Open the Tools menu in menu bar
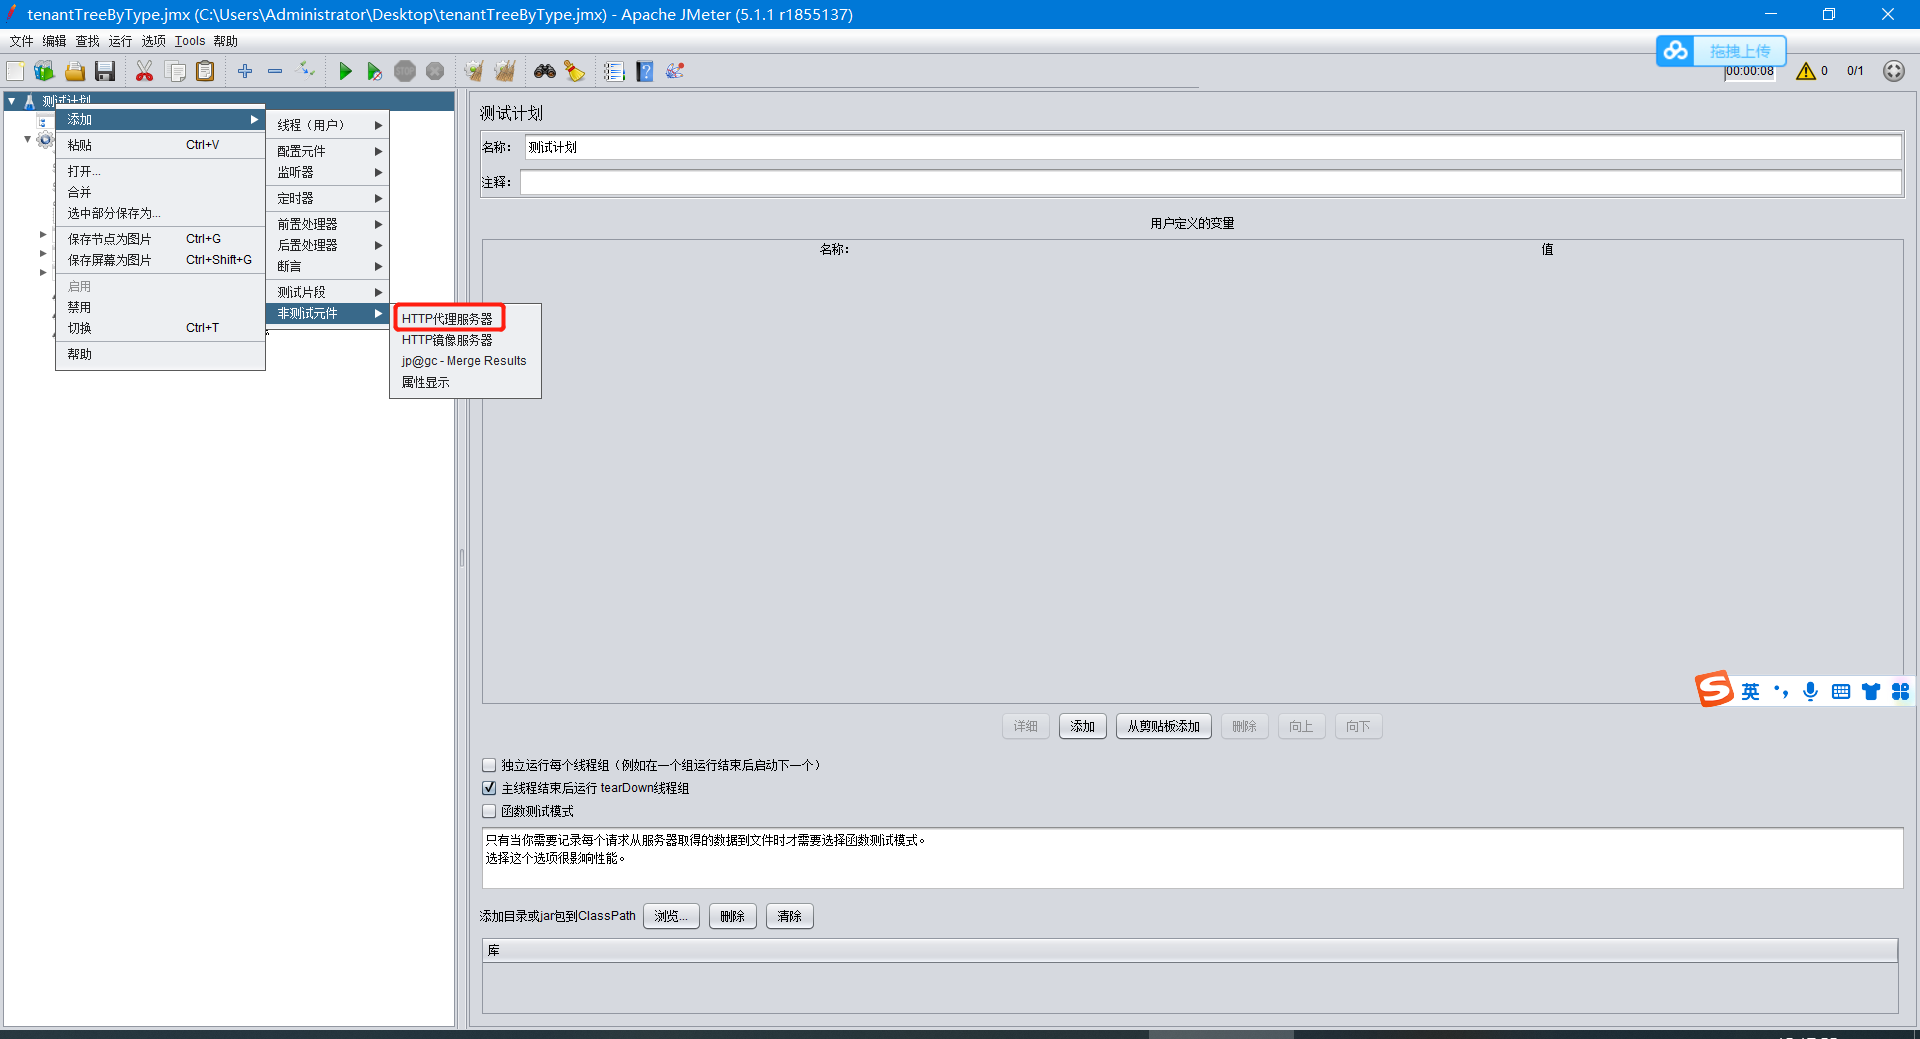 pyautogui.click(x=190, y=41)
